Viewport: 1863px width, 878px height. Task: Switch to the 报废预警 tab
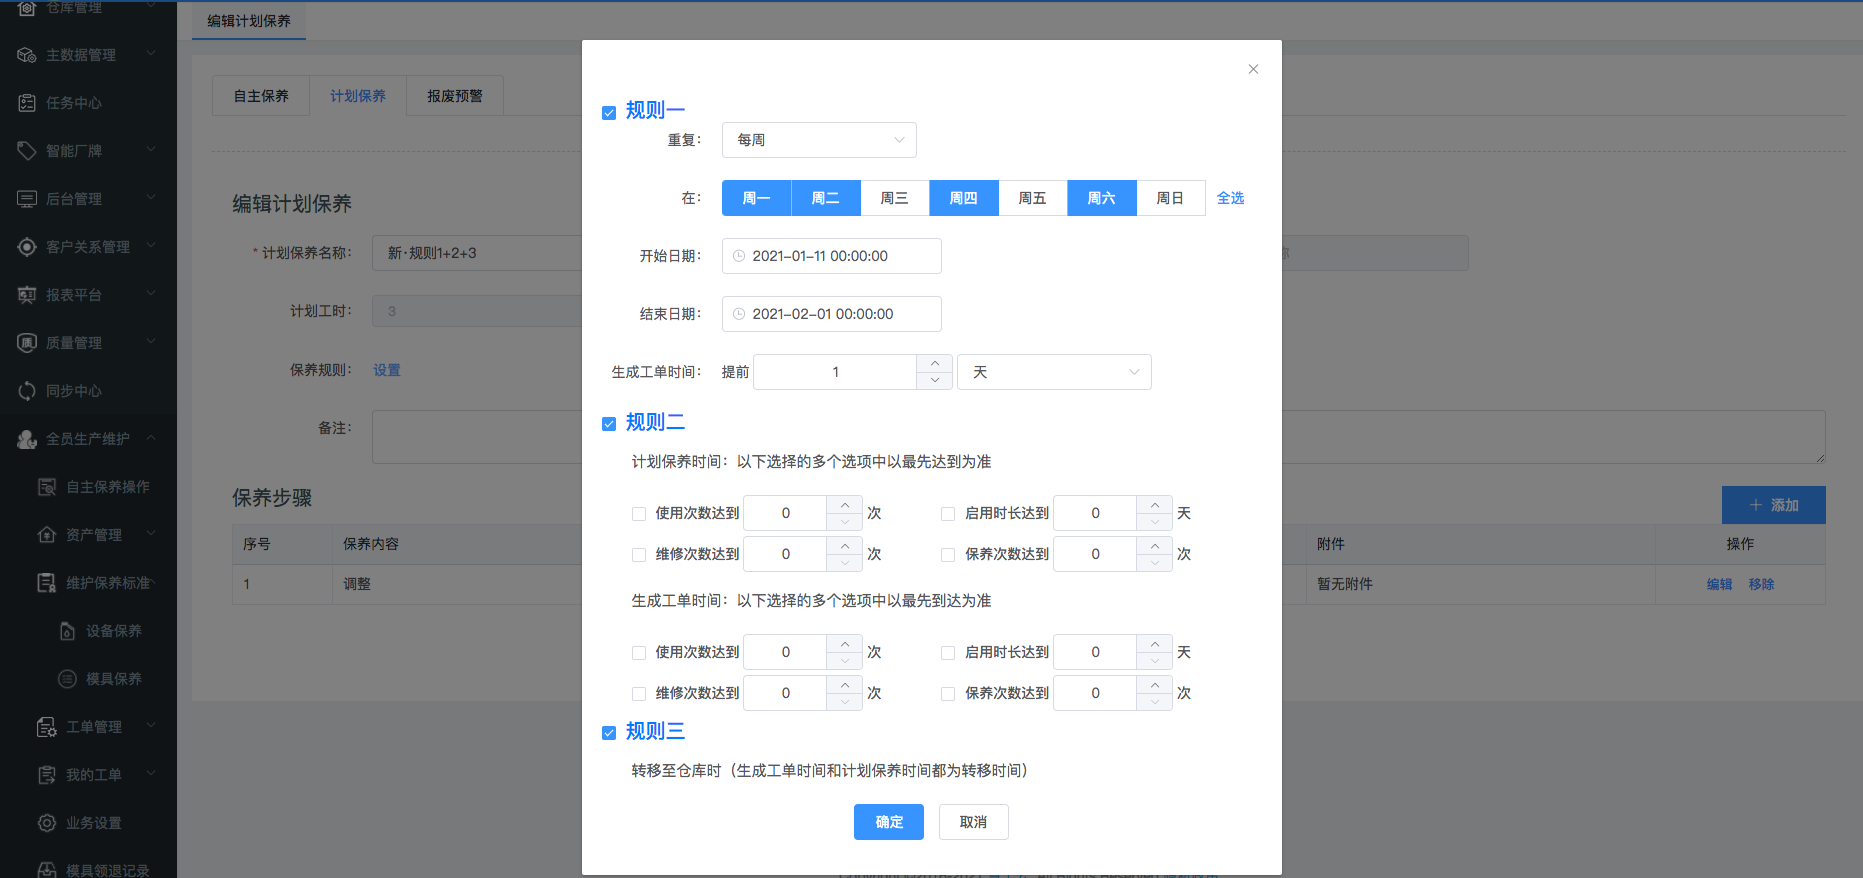(454, 96)
